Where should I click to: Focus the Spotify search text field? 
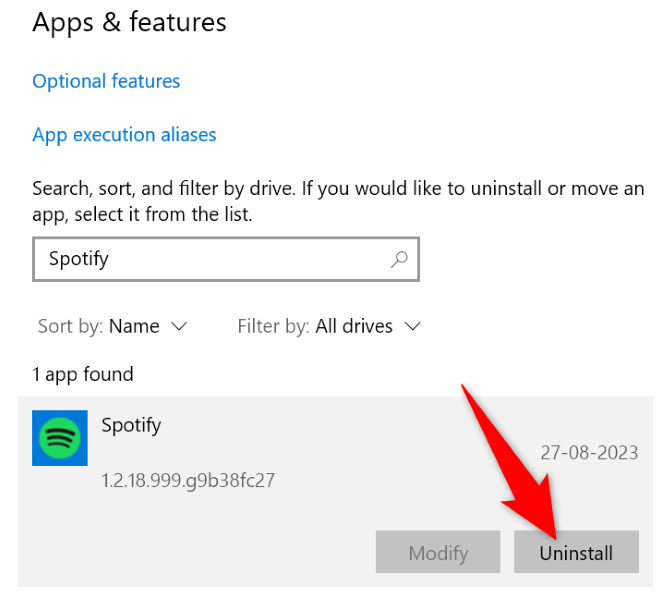click(210, 259)
